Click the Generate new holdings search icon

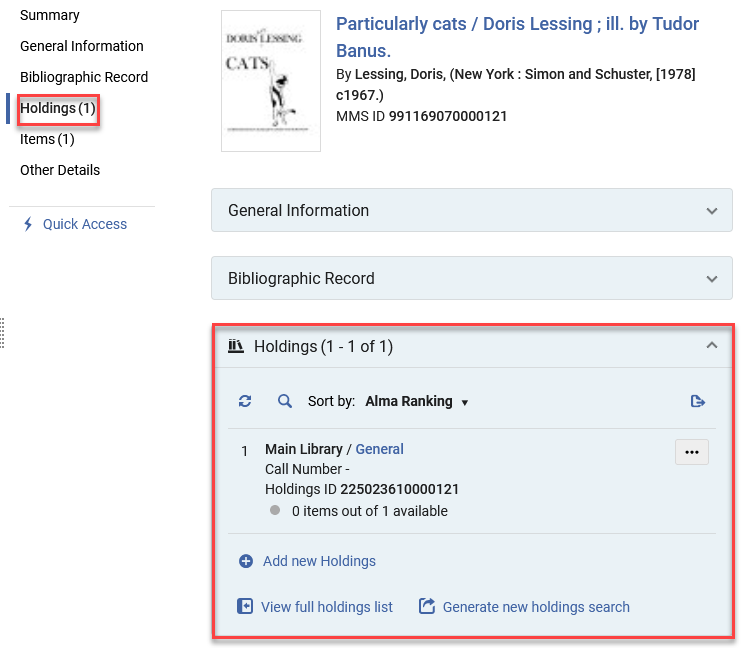[427, 607]
